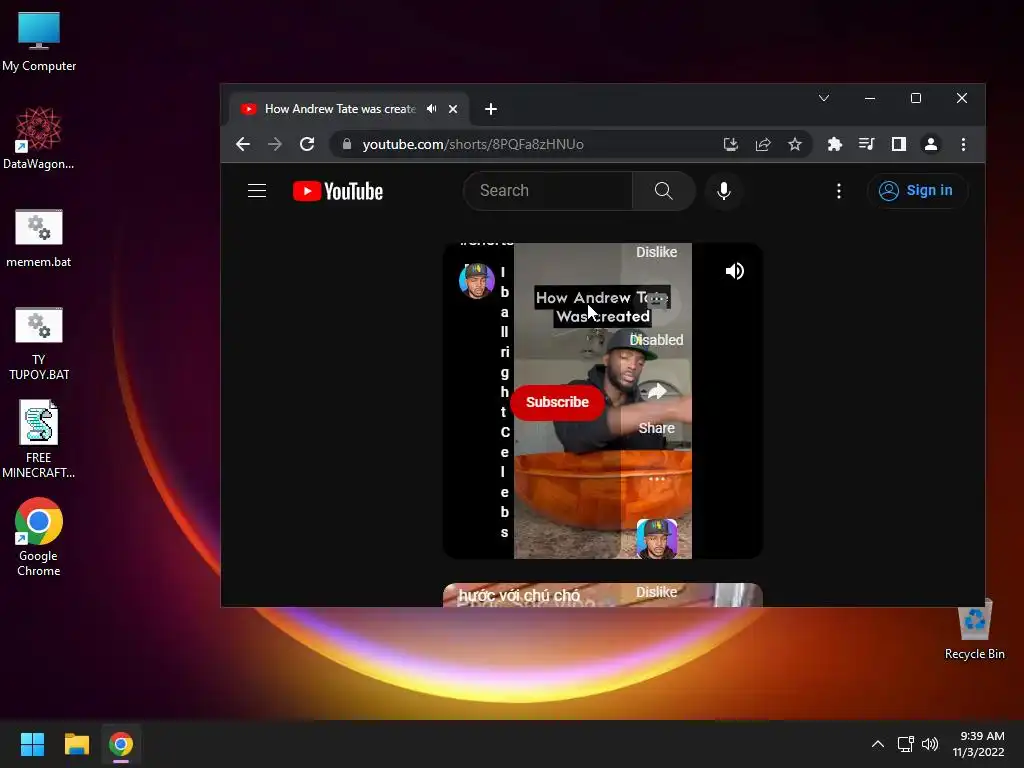The image size is (1024, 768).
Task: Click the padlock site info icon
Action: click(347, 144)
